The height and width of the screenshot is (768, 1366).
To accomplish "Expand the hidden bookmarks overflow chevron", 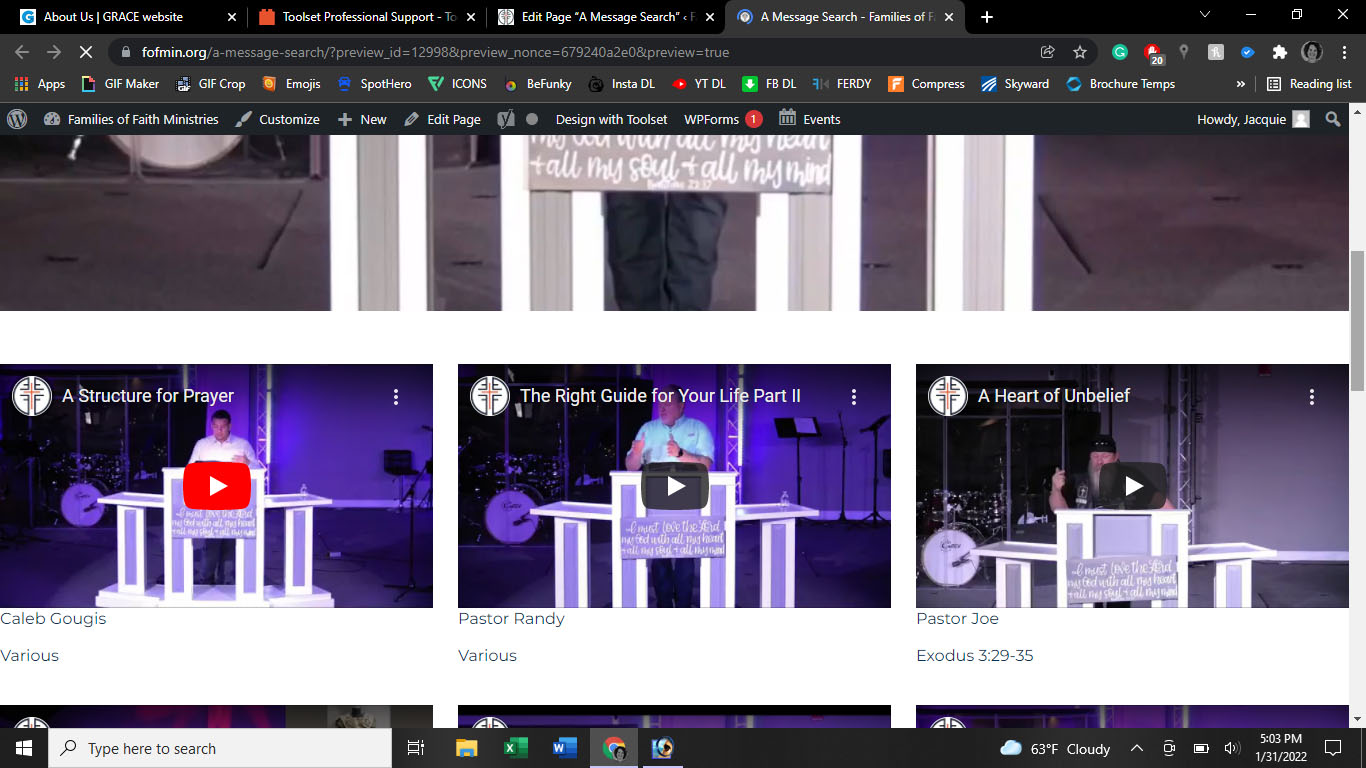I will (x=1241, y=84).
